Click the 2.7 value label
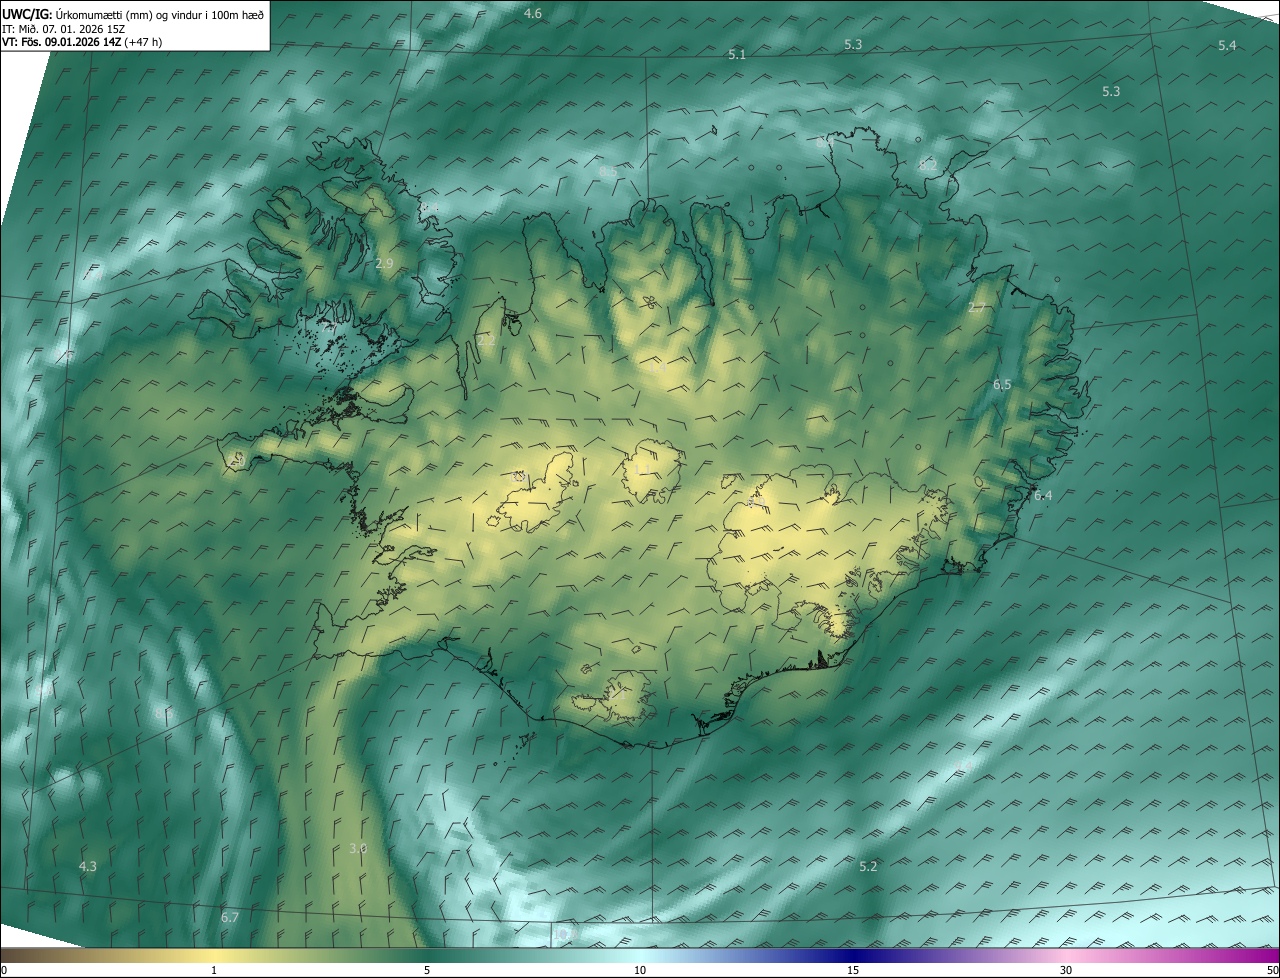The height and width of the screenshot is (978, 1280). click(x=977, y=308)
